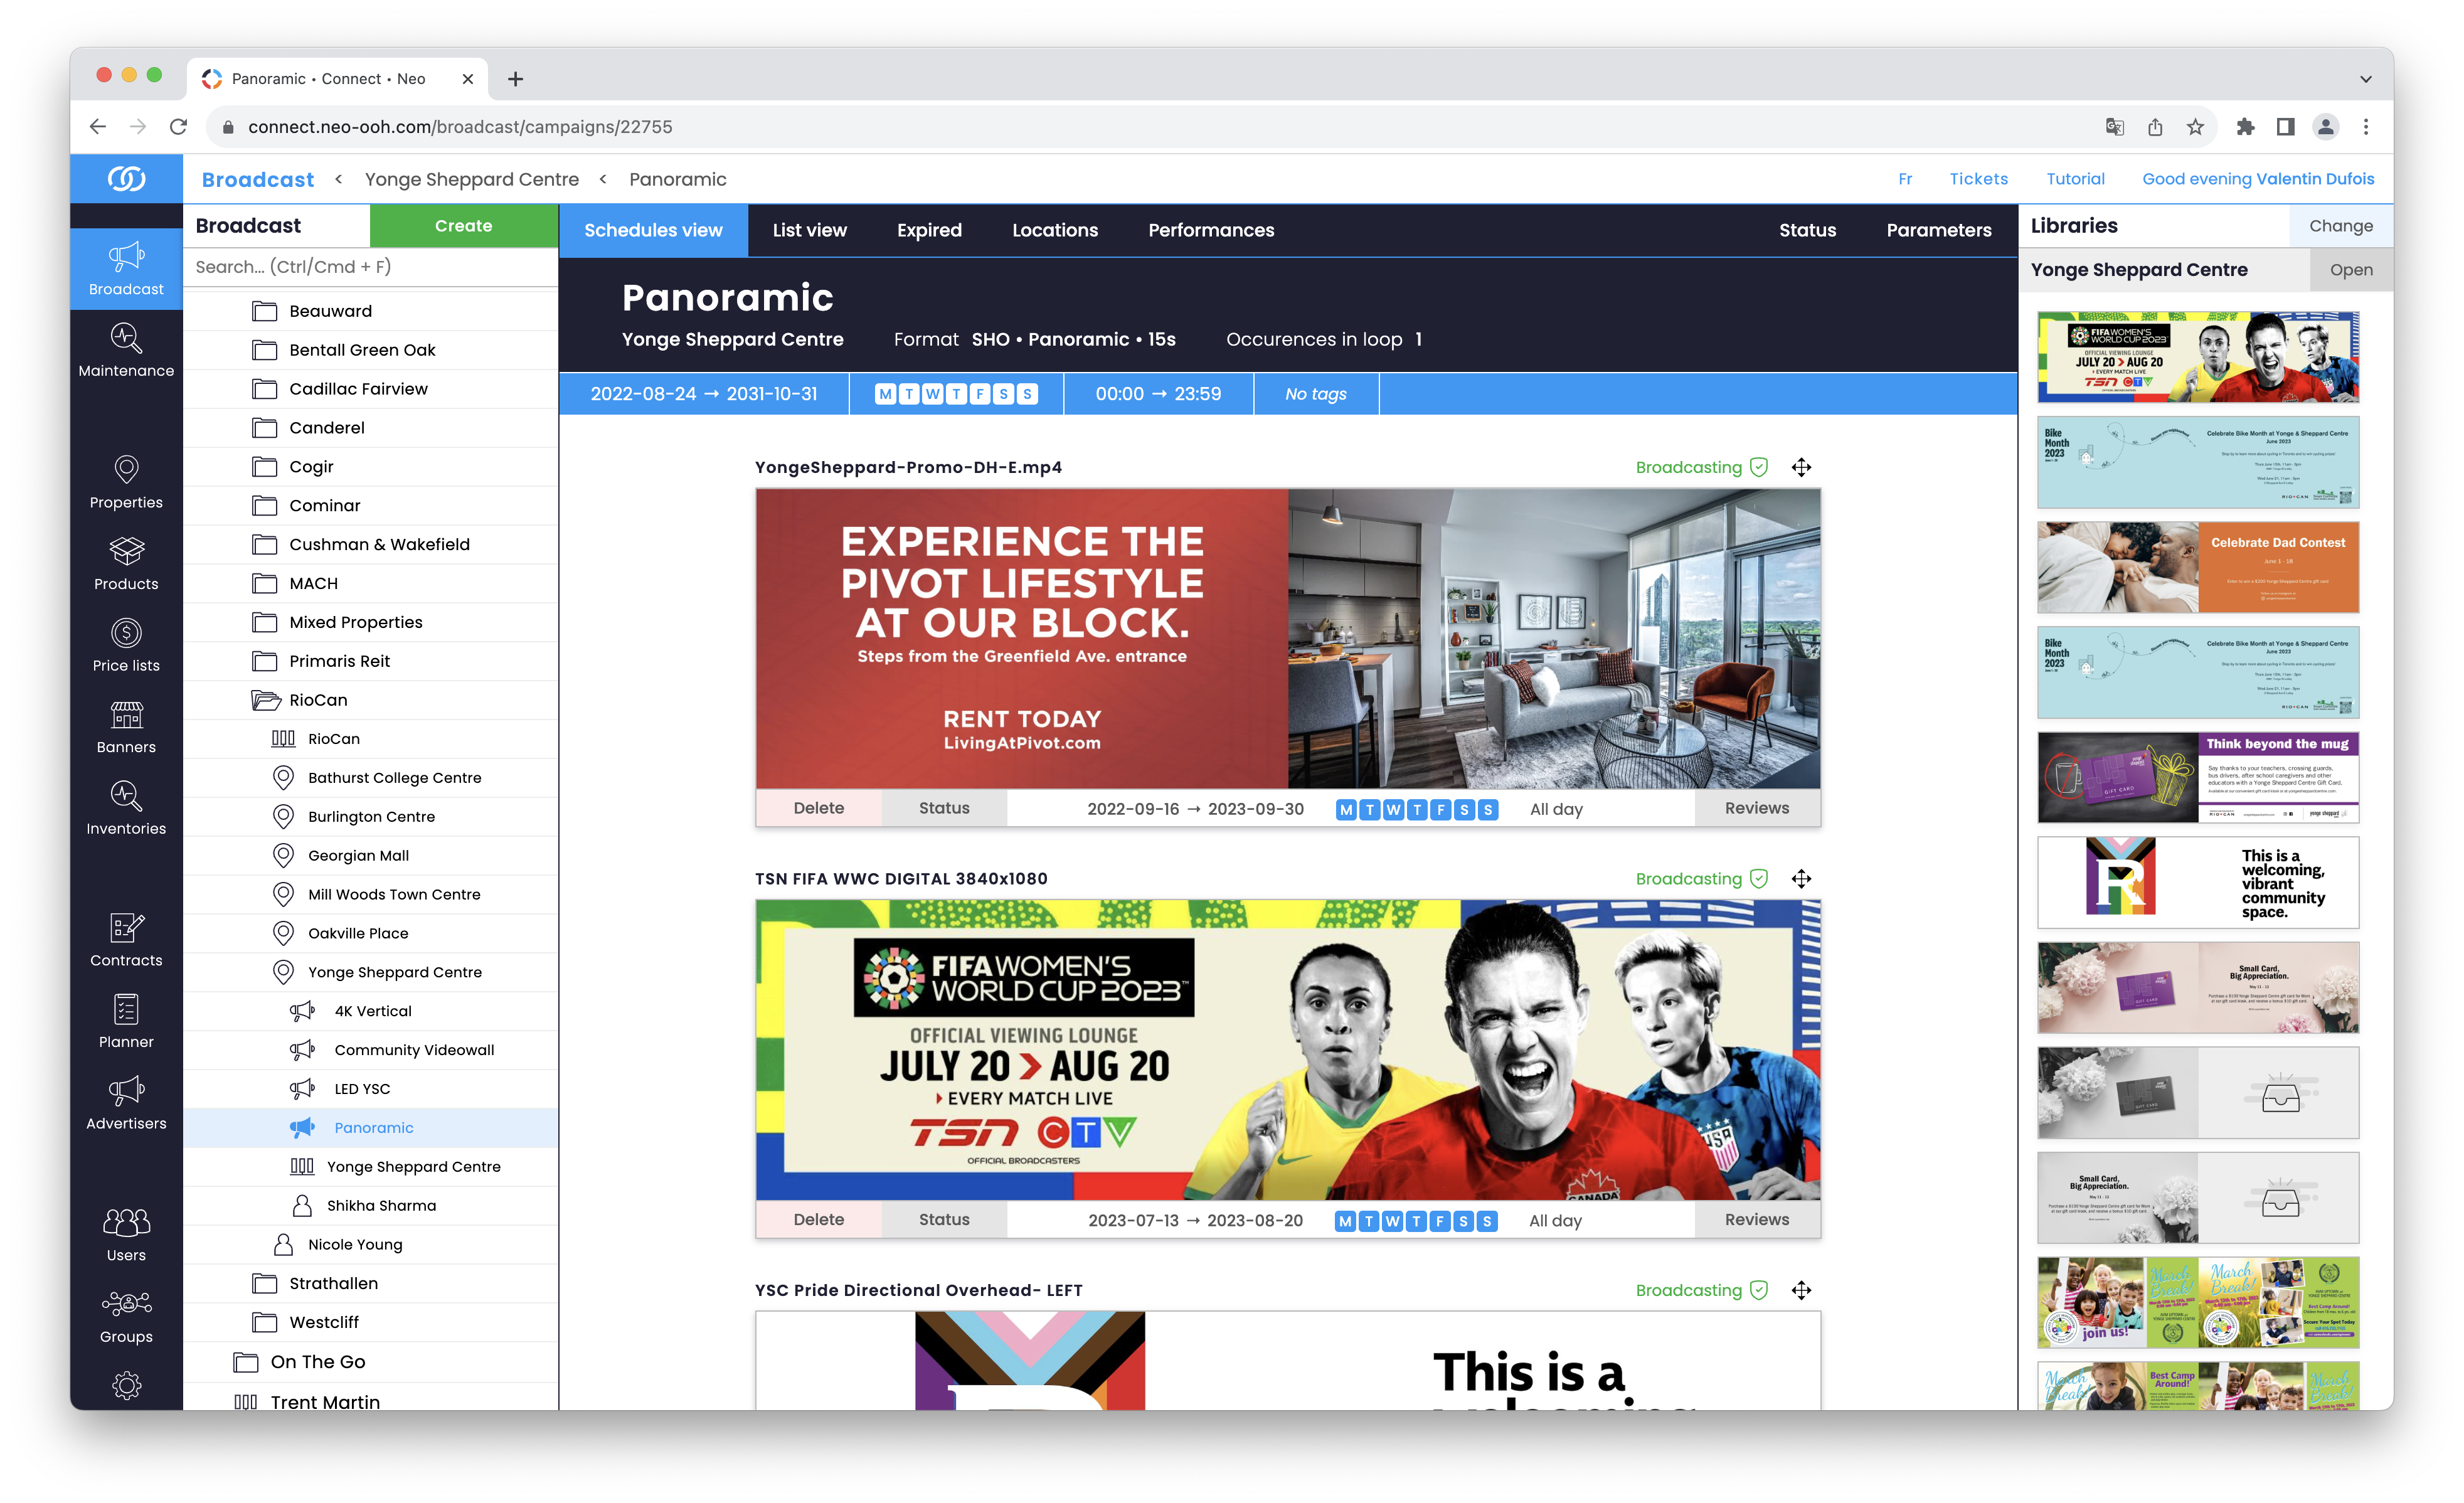The width and height of the screenshot is (2464, 1503).
Task: Click the green Create button
Action: click(463, 225)
